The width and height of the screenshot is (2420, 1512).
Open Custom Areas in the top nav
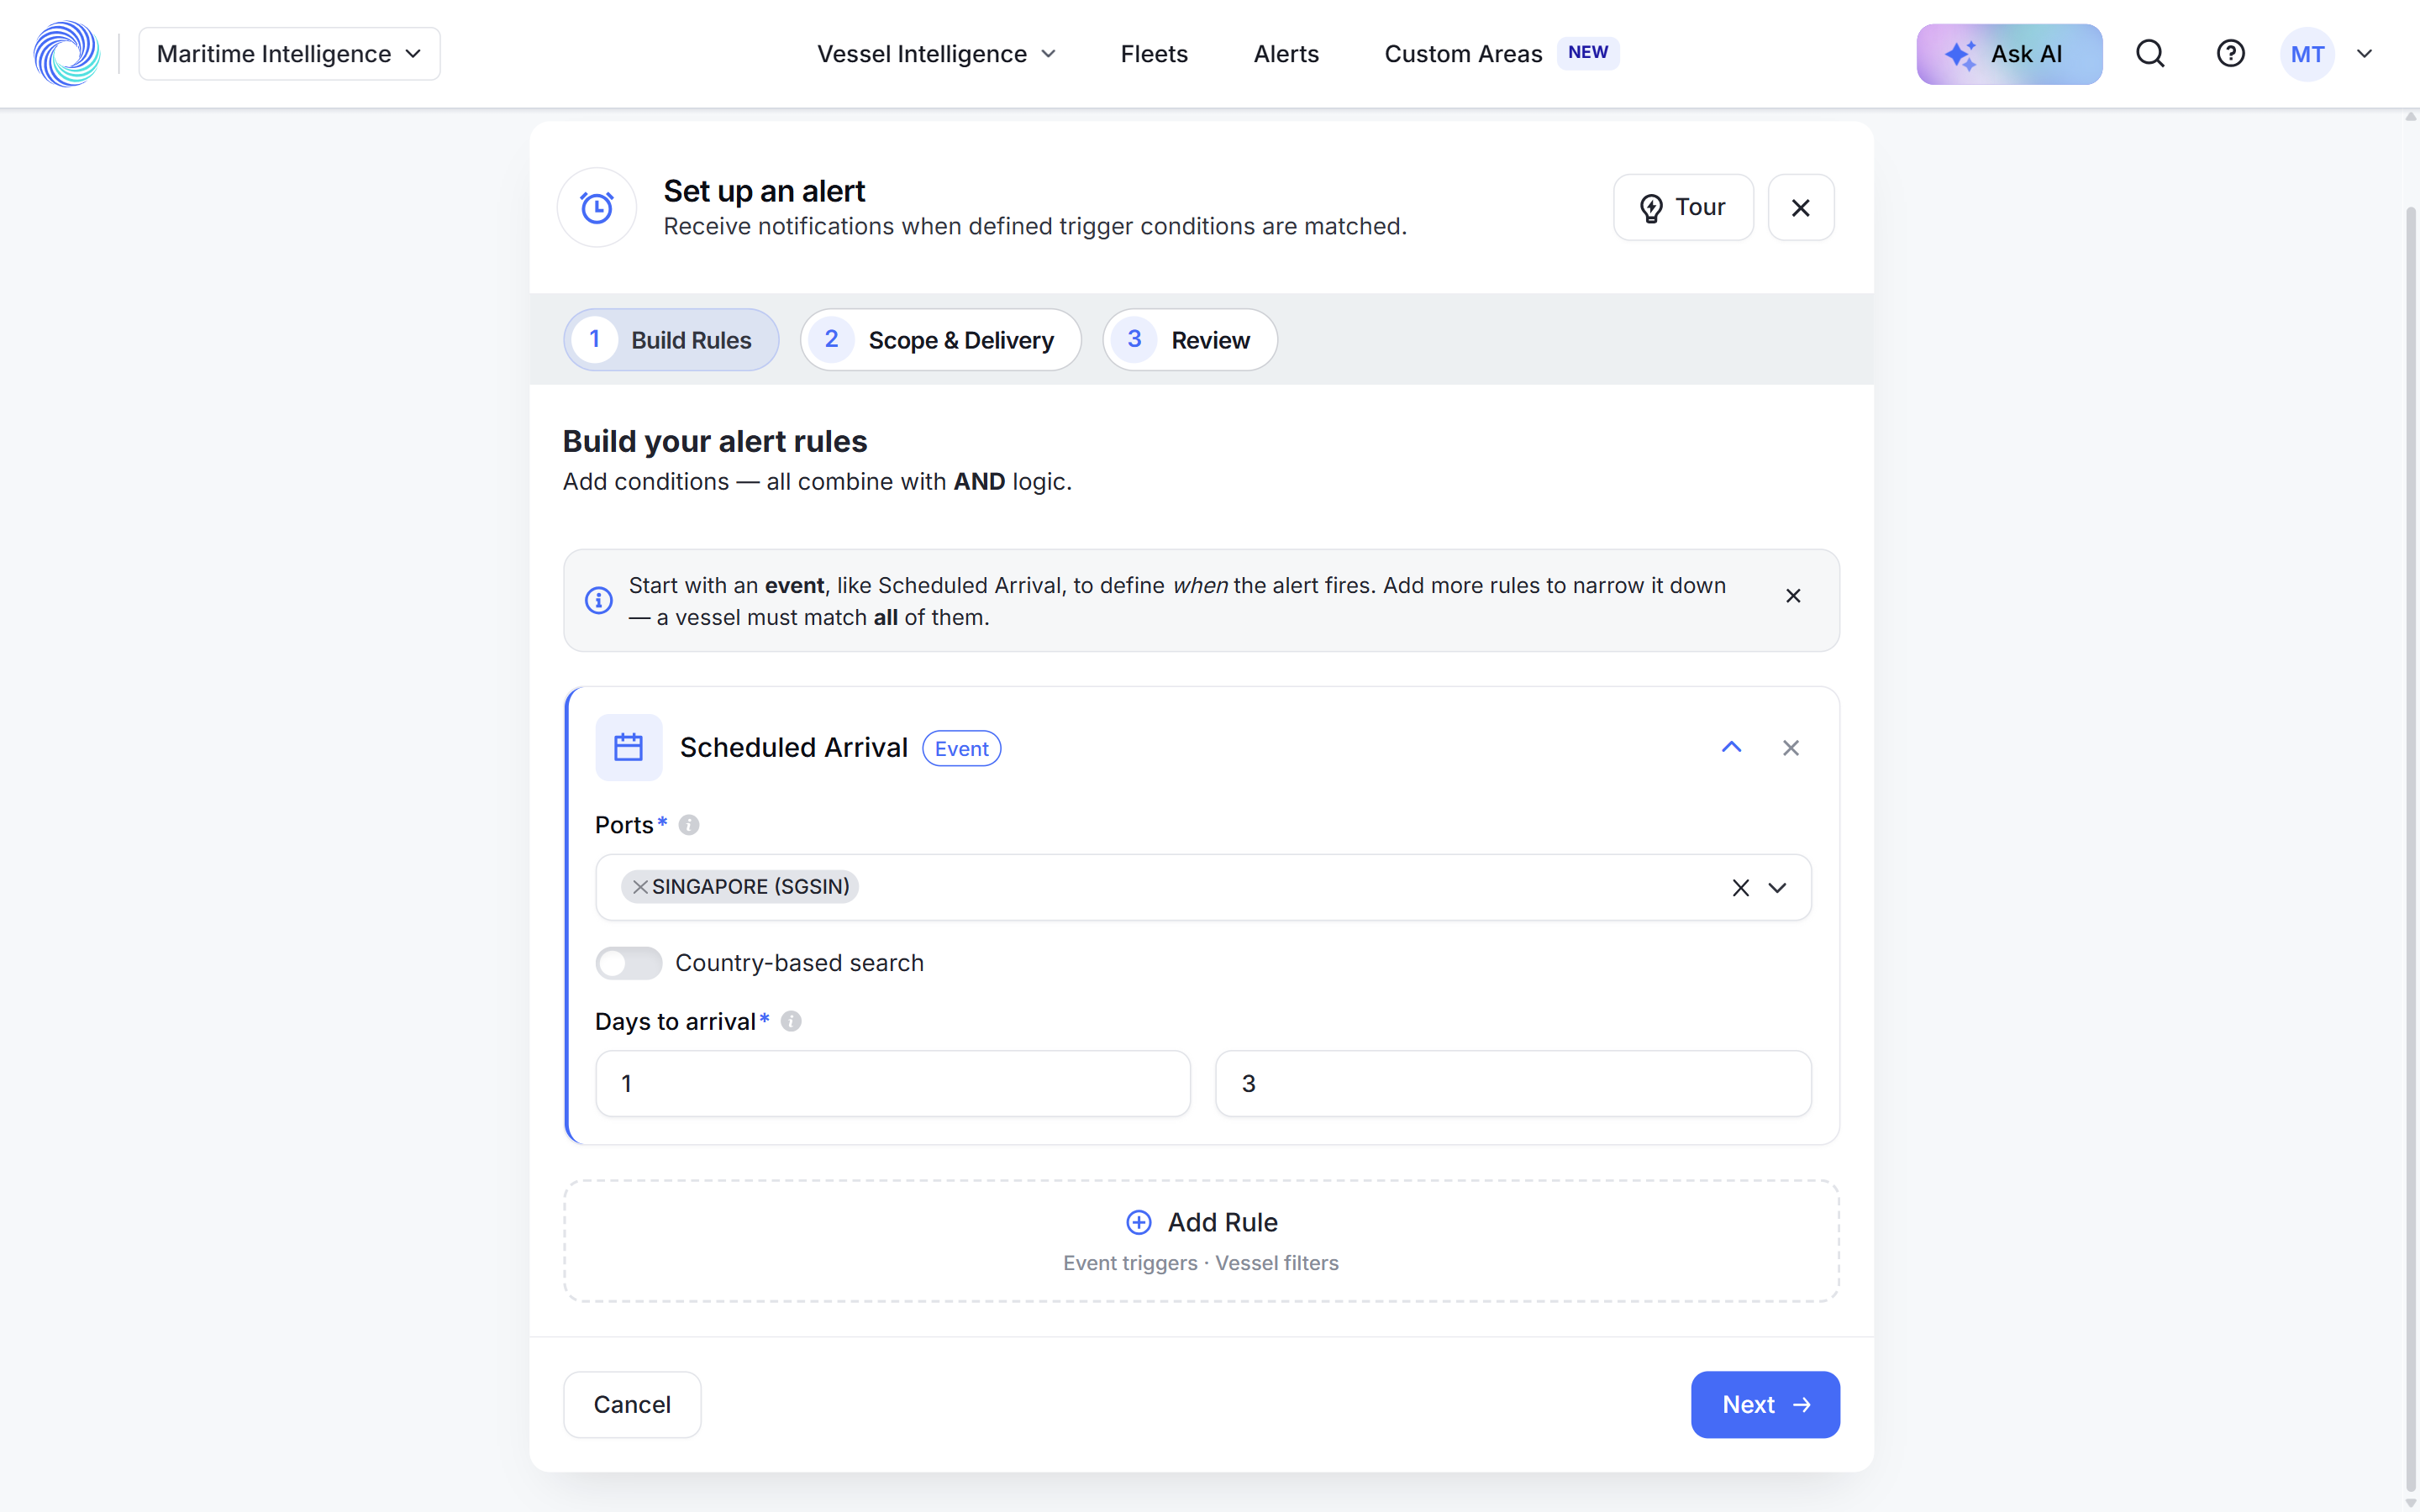point(1463,54)
